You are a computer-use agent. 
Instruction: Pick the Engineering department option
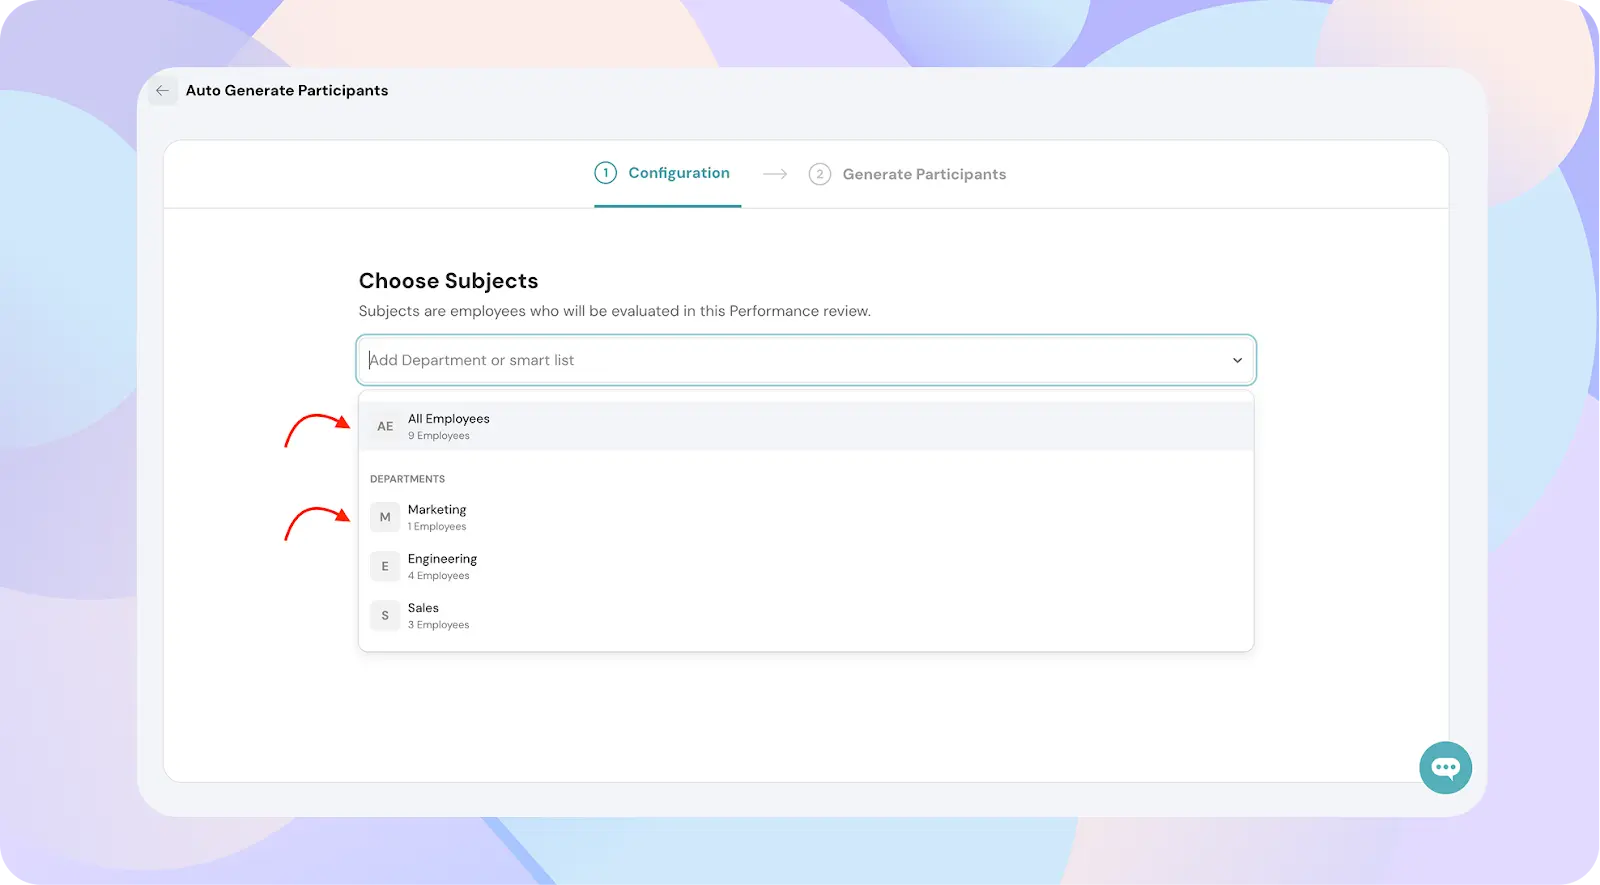442,559
